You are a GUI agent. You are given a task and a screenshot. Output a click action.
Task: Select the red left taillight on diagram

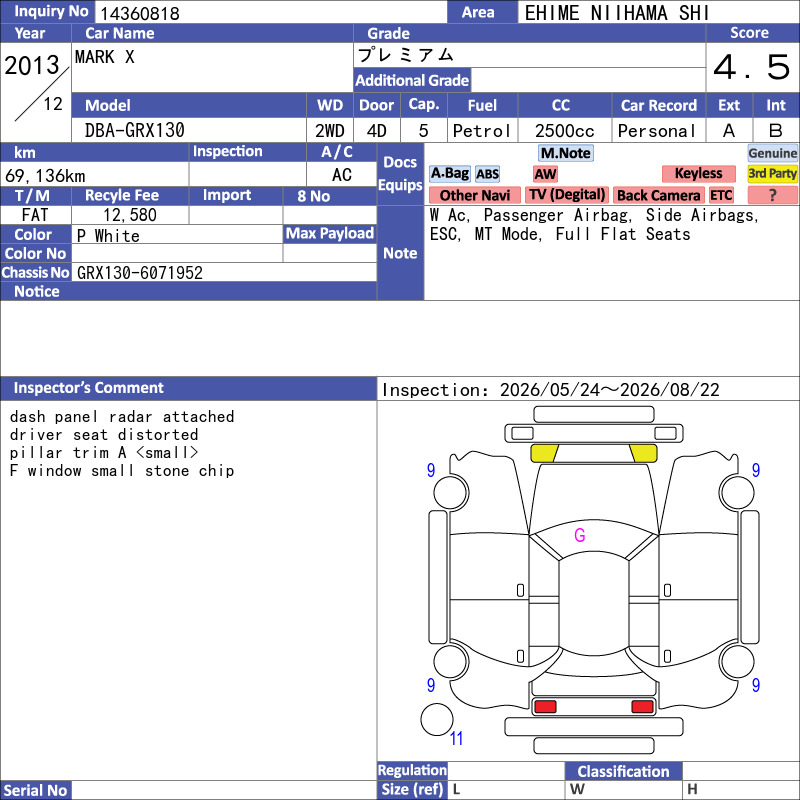545,707
